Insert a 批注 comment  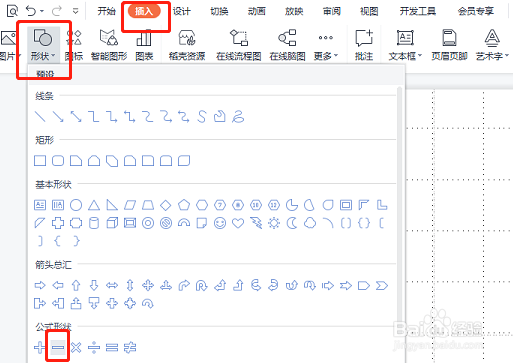click(364, 45)
